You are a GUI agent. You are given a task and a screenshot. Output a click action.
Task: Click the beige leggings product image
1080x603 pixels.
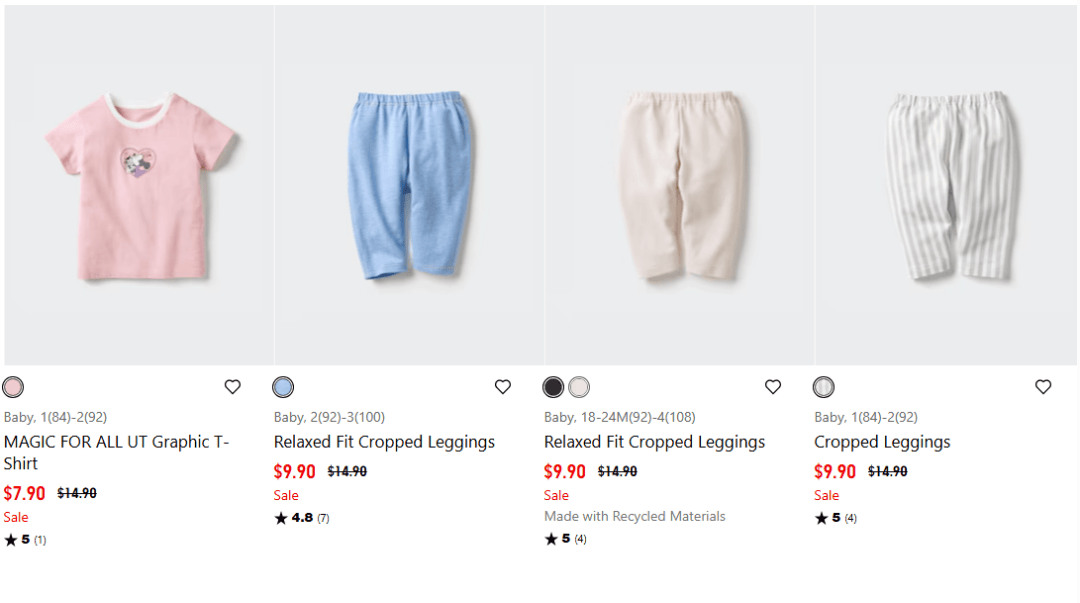(x=680, y=185)
